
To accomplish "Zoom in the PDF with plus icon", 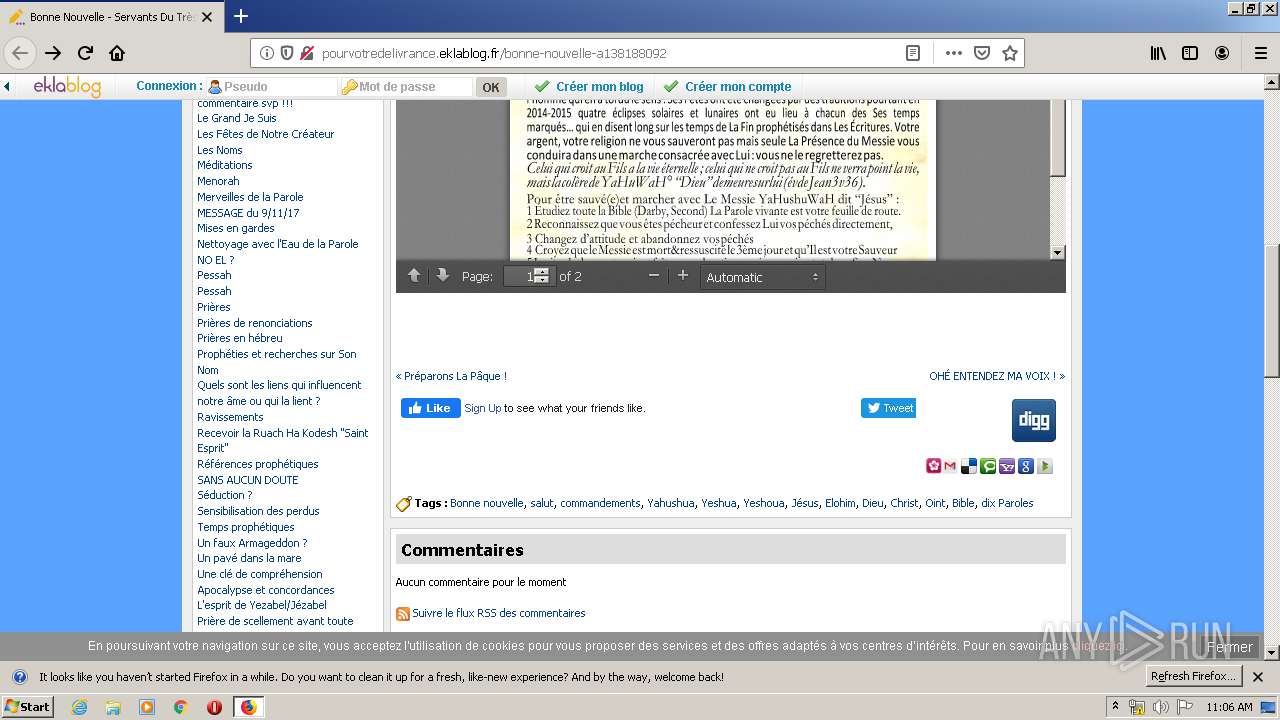I will (x=683, y=276).
